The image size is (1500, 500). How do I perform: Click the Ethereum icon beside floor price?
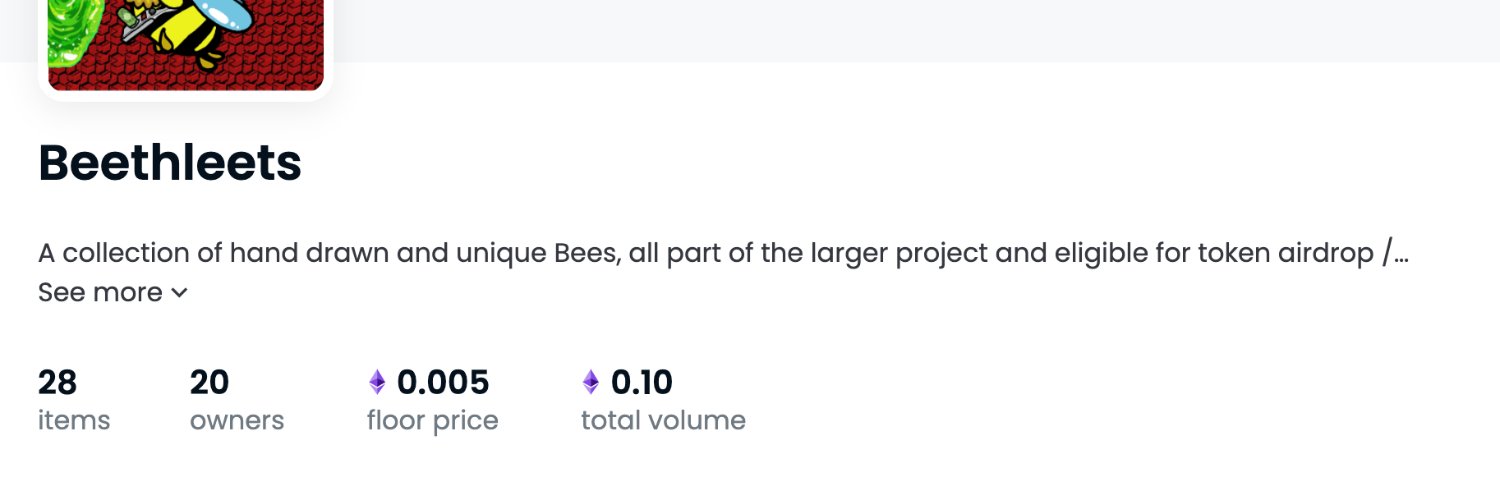coord(377,382)
